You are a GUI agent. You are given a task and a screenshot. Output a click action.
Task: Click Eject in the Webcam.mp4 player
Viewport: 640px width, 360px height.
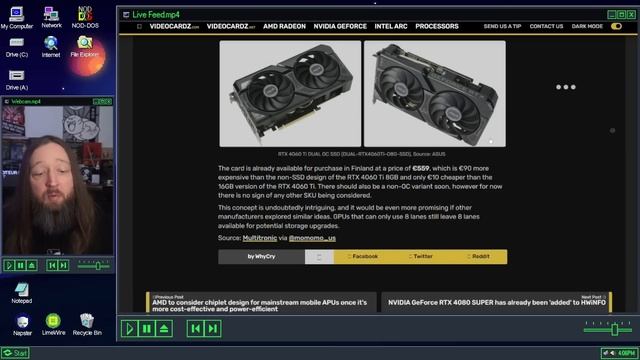32,266
